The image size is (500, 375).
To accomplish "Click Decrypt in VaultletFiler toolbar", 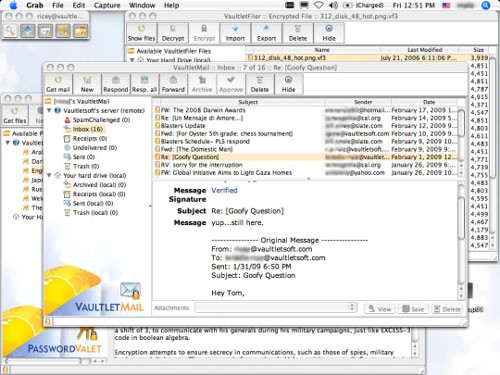I will pyautogui.click(x=173, y=33).
